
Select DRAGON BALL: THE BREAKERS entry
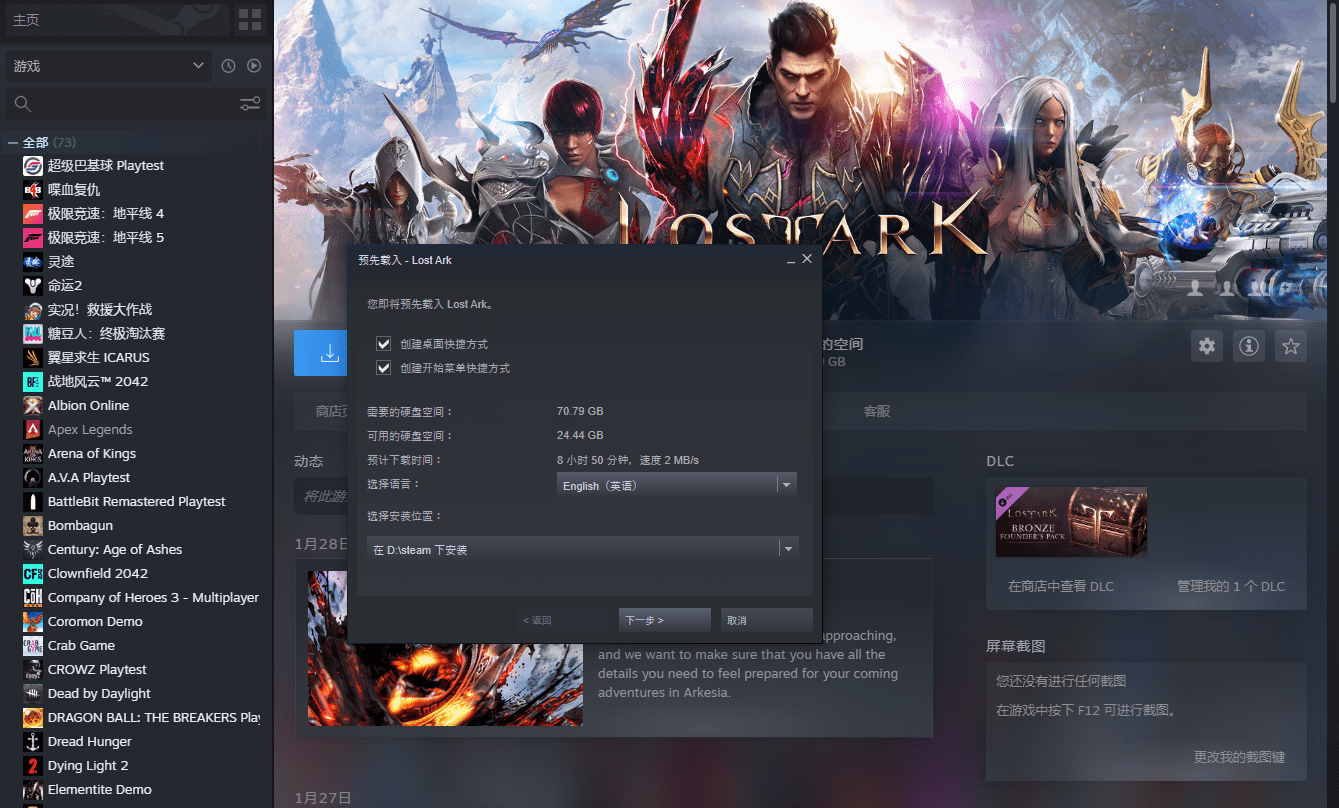[x=154, y=718]
